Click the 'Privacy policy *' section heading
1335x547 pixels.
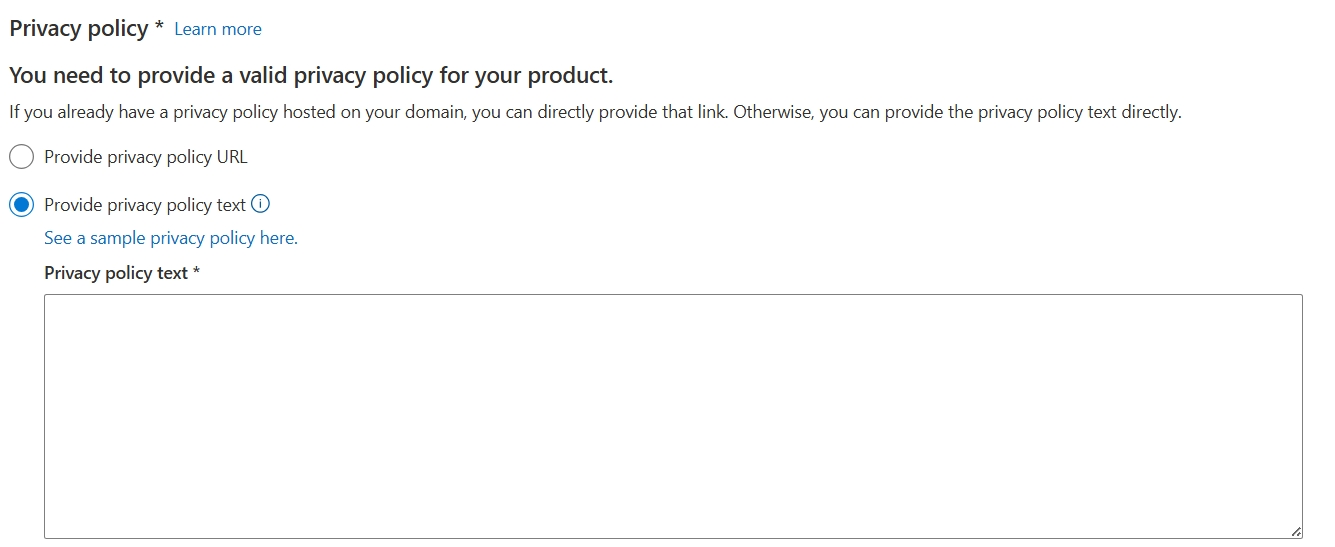(86, 29)
